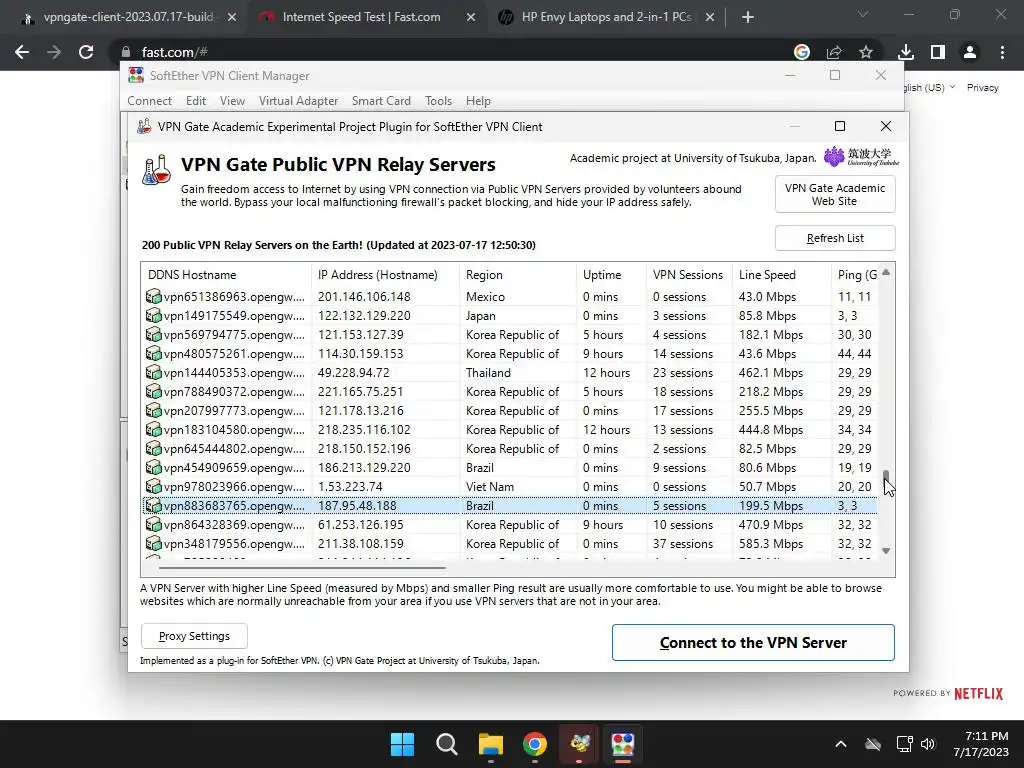Toggle the Chrome side panel icon
This screenshot has width=1024, height=768.
point(938,52)
